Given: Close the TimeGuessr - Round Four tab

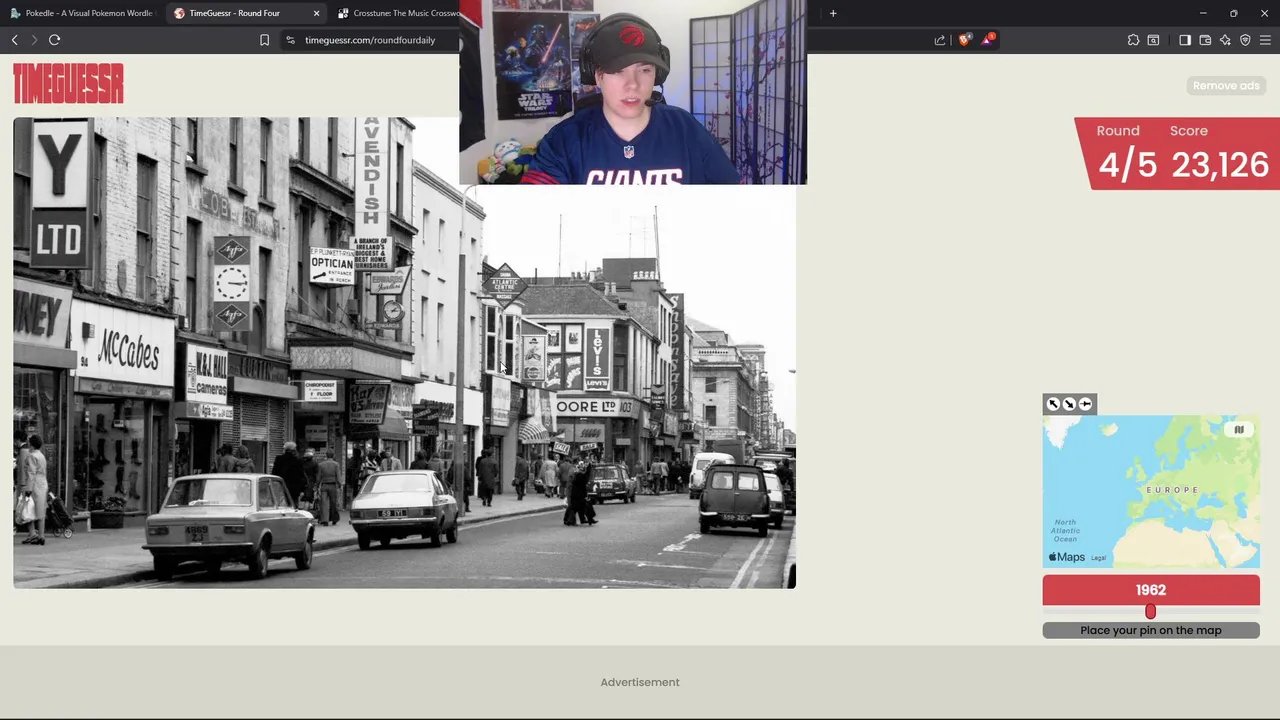Looking at the screenshot, I should [317, 13].
